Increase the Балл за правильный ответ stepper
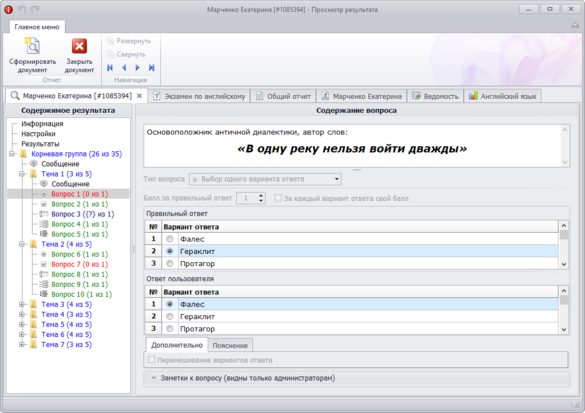The height and width of the screenshot is (413, 585). coord(261,195)
